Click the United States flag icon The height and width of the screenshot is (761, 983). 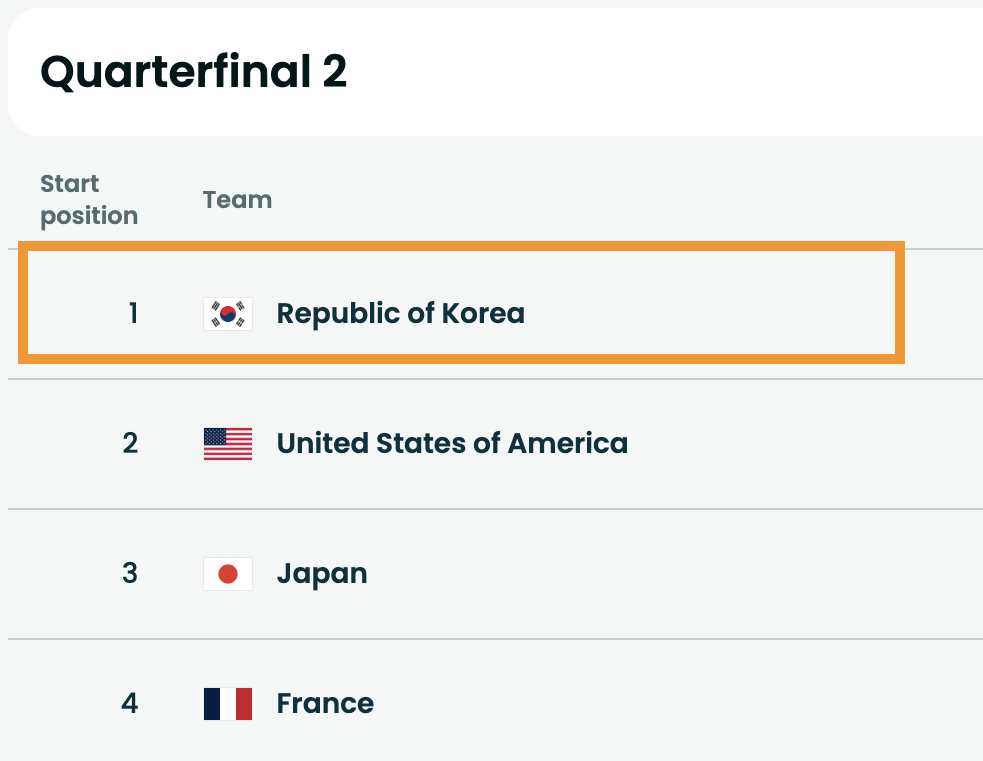pyautogui.click(x=228, y=444)
